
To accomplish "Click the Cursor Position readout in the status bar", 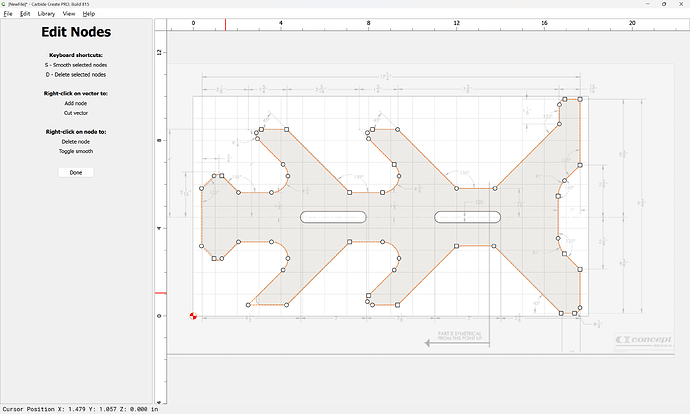I will tap(80, 409).
